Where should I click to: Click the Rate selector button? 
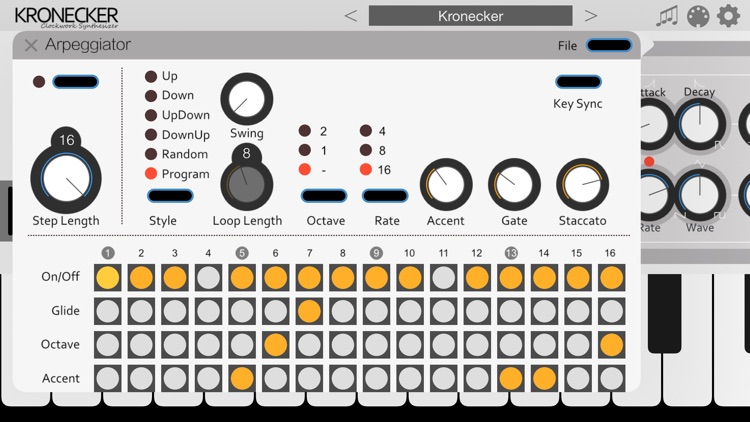385,196
